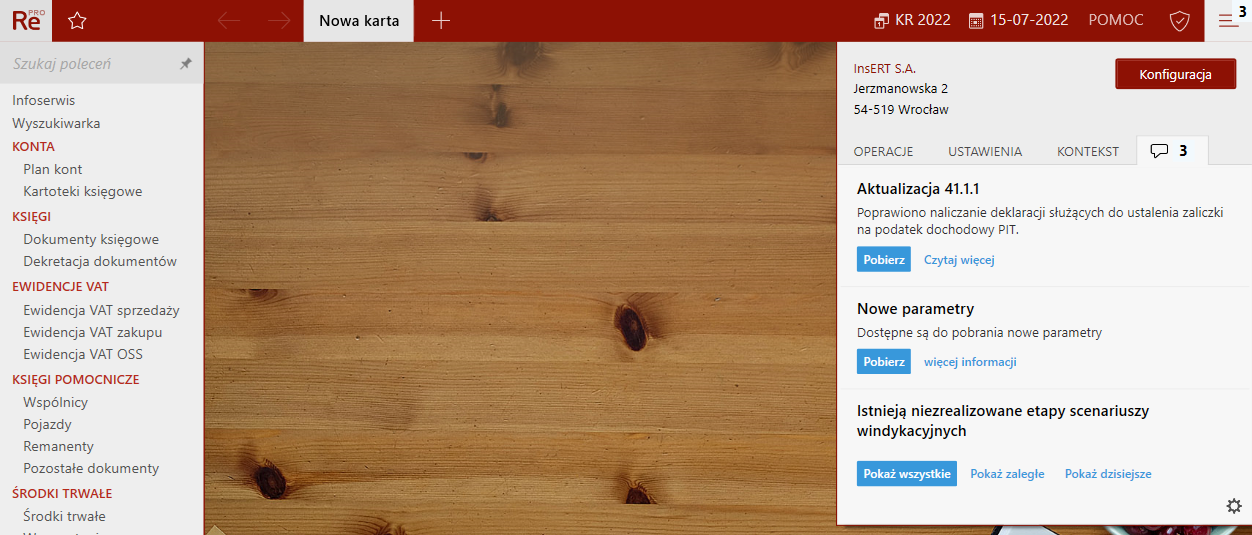Switch to the USTAWIENIA tab
The width and height of the screenshot is (1252, 535).
coord(985,151)
